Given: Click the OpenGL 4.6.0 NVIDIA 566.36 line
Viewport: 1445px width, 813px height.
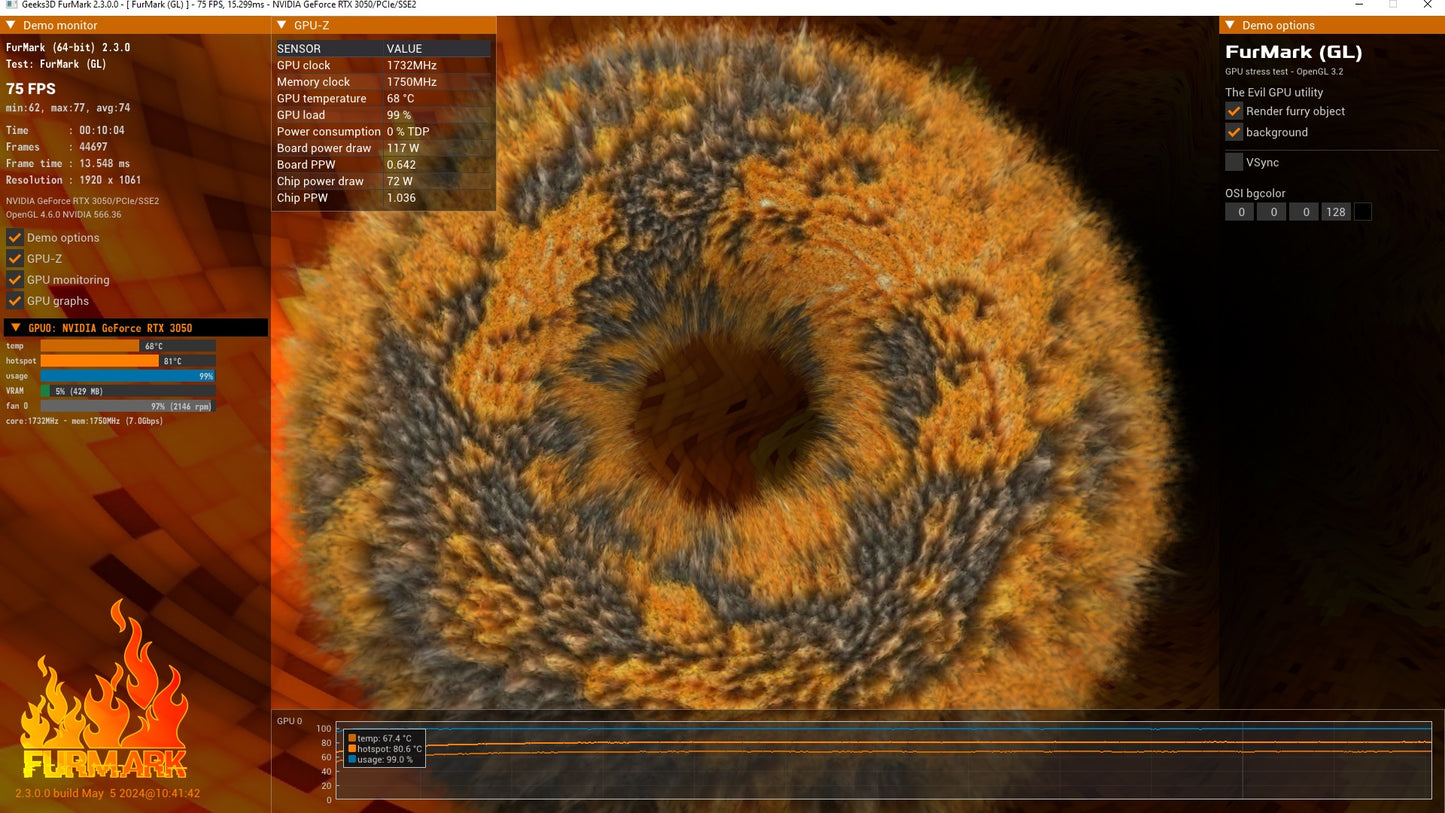Looking at the screenshot, I should 64,215.
